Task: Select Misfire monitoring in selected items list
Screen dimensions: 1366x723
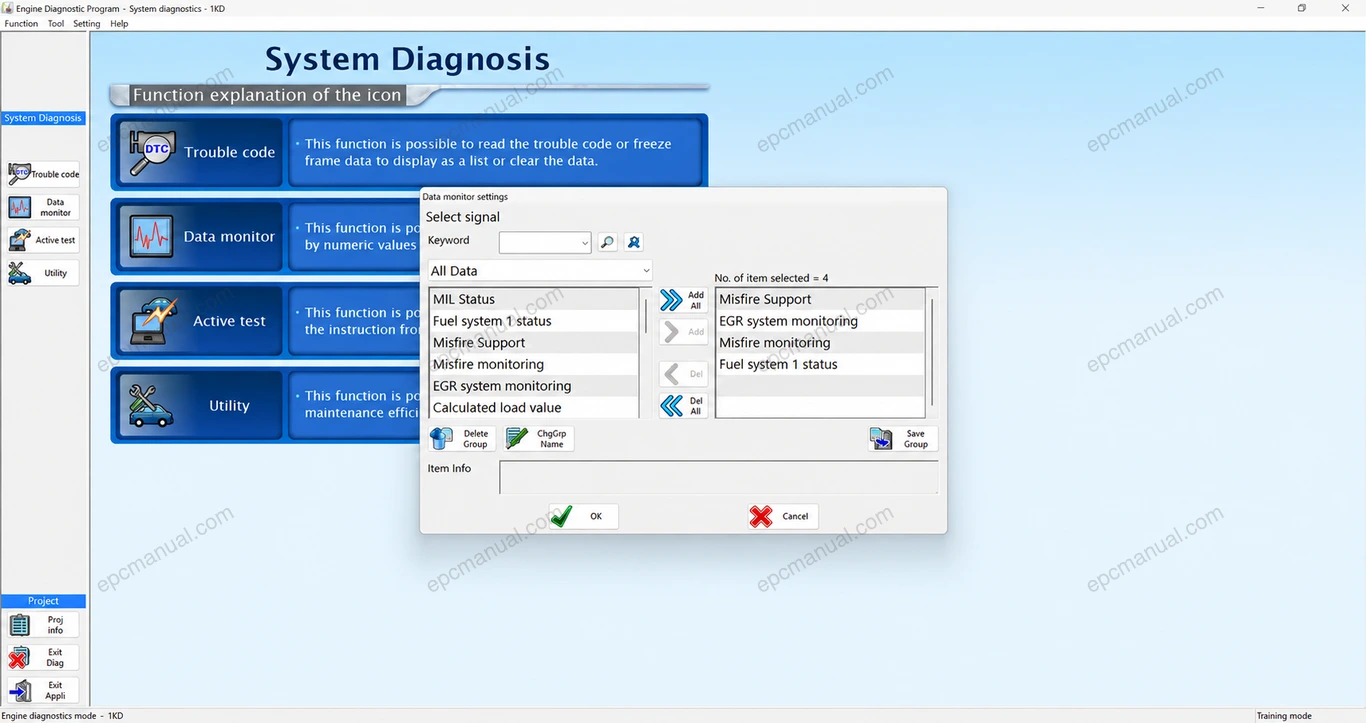Action: click(x=820, y=343)
